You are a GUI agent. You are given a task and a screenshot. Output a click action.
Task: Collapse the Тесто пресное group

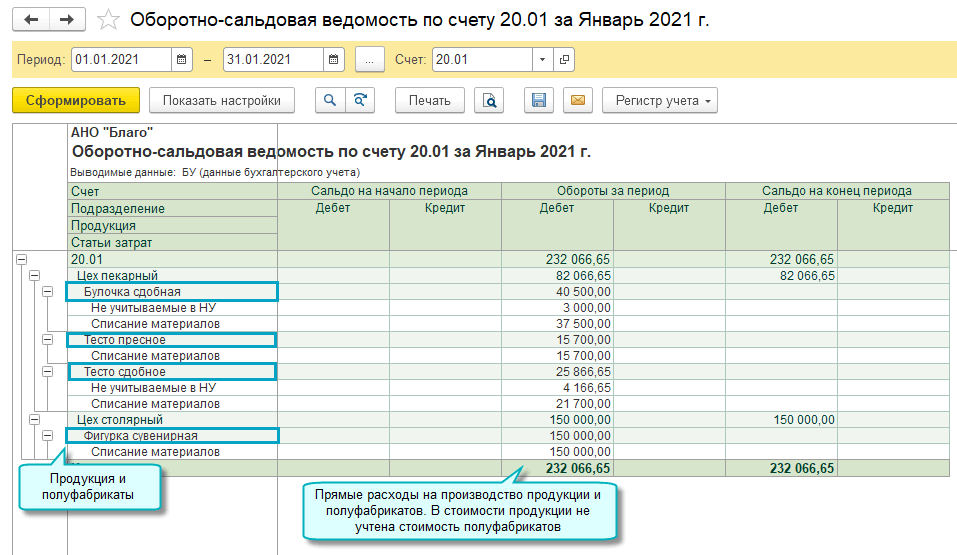click(x=47, y=339)
